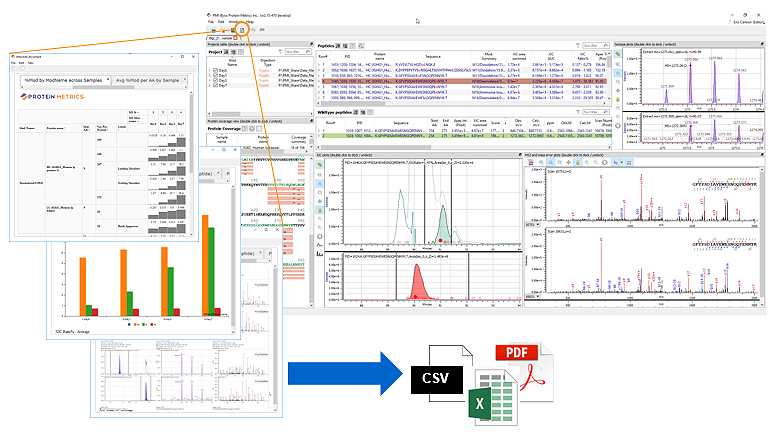This screenshot has height=432, width=774.
Task: Click the red grid icon ending MS2 toolbar
Action: click(629, 162)
